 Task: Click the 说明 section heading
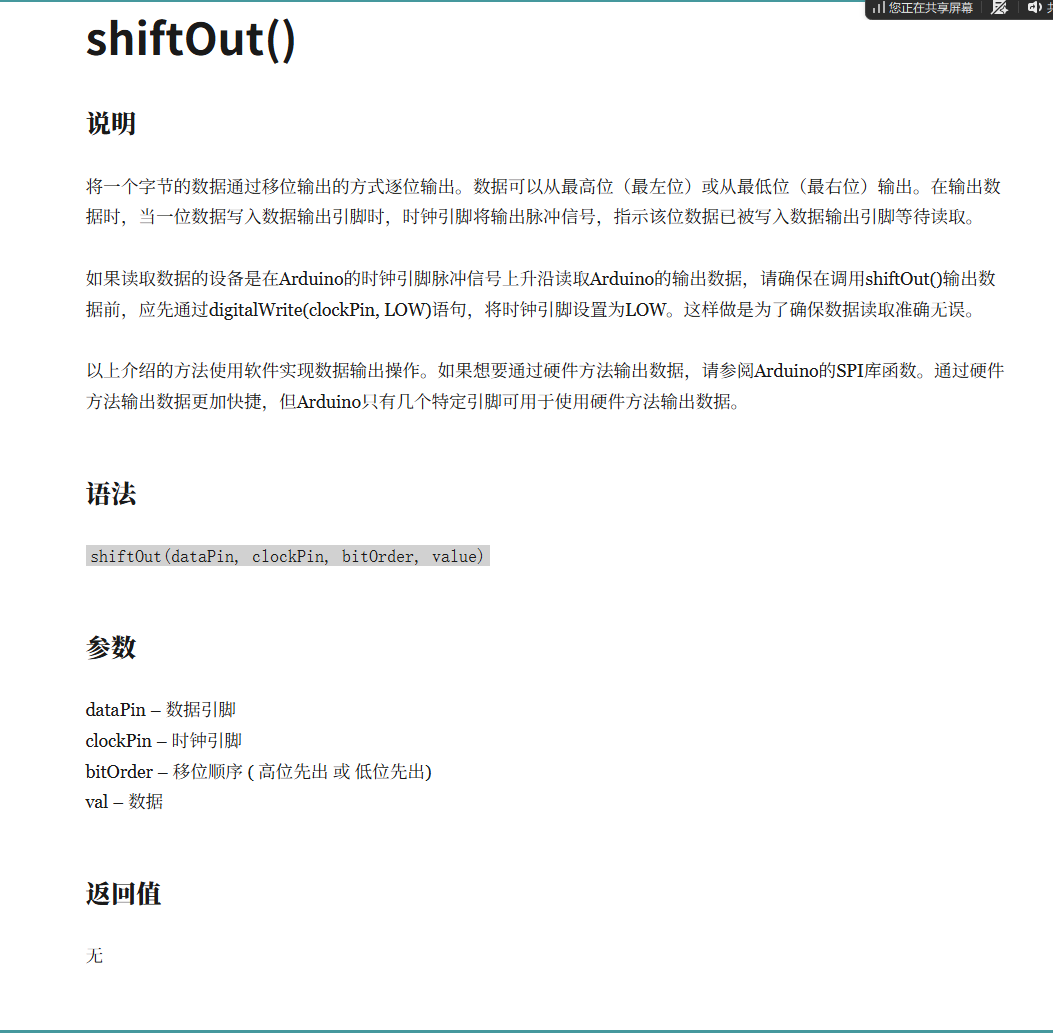click(111, 124)
